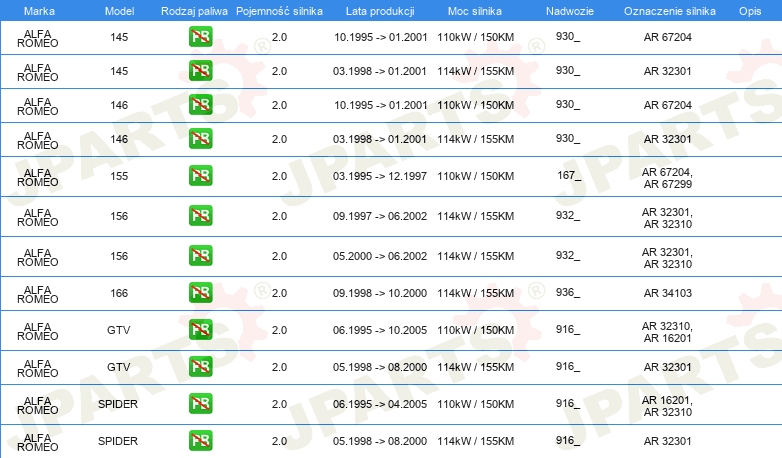Click GTV model cell in AR 32301 row

coord(119,367)
